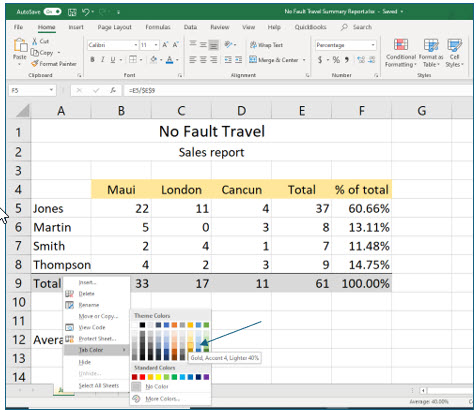Screen dimensions: 476x410
Task: Pick the yellow standard color swatch
Action: click(158, 377)
